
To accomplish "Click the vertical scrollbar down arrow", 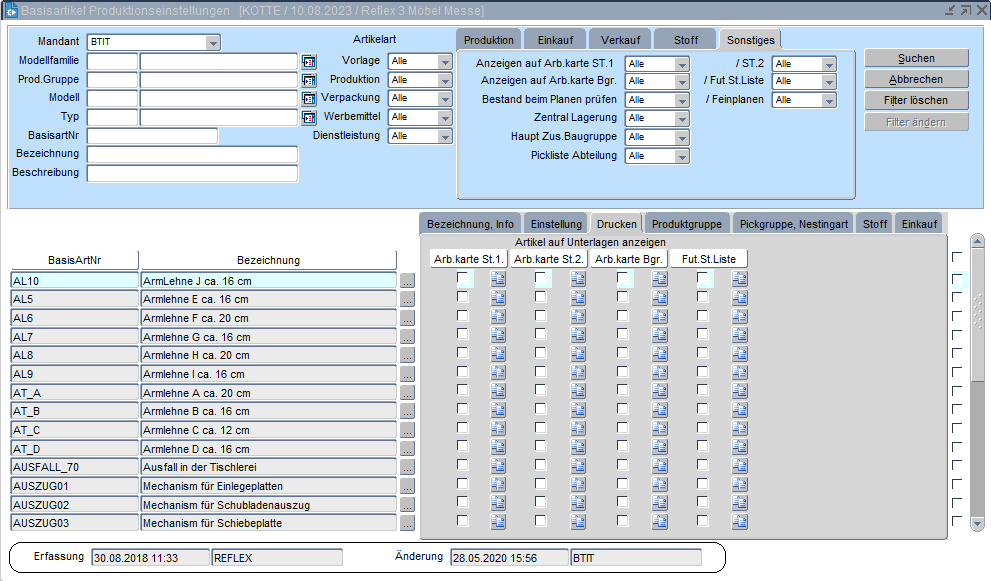I will pyautogui.click(x=978, y=523).
